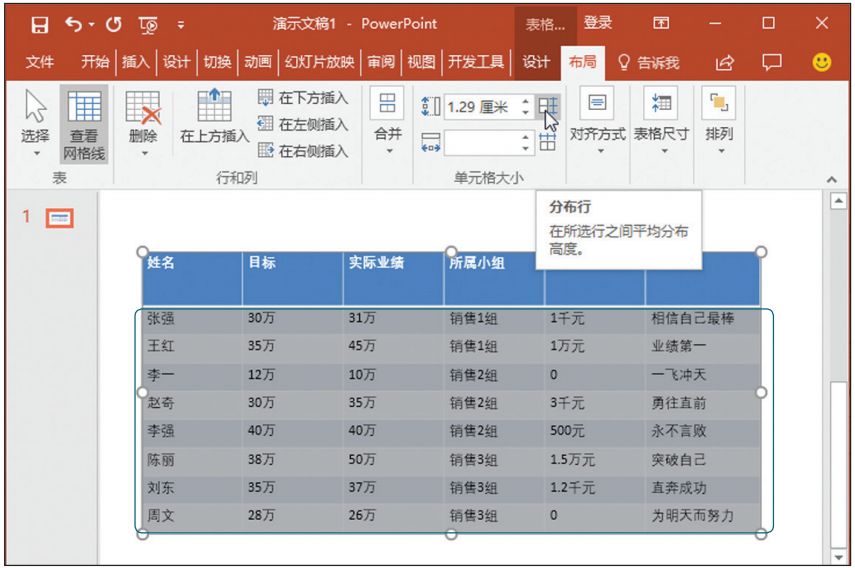The height and width of the screenshot is (568, 855).
Task: Click the column width input field
Action: [x=481, y=143]
